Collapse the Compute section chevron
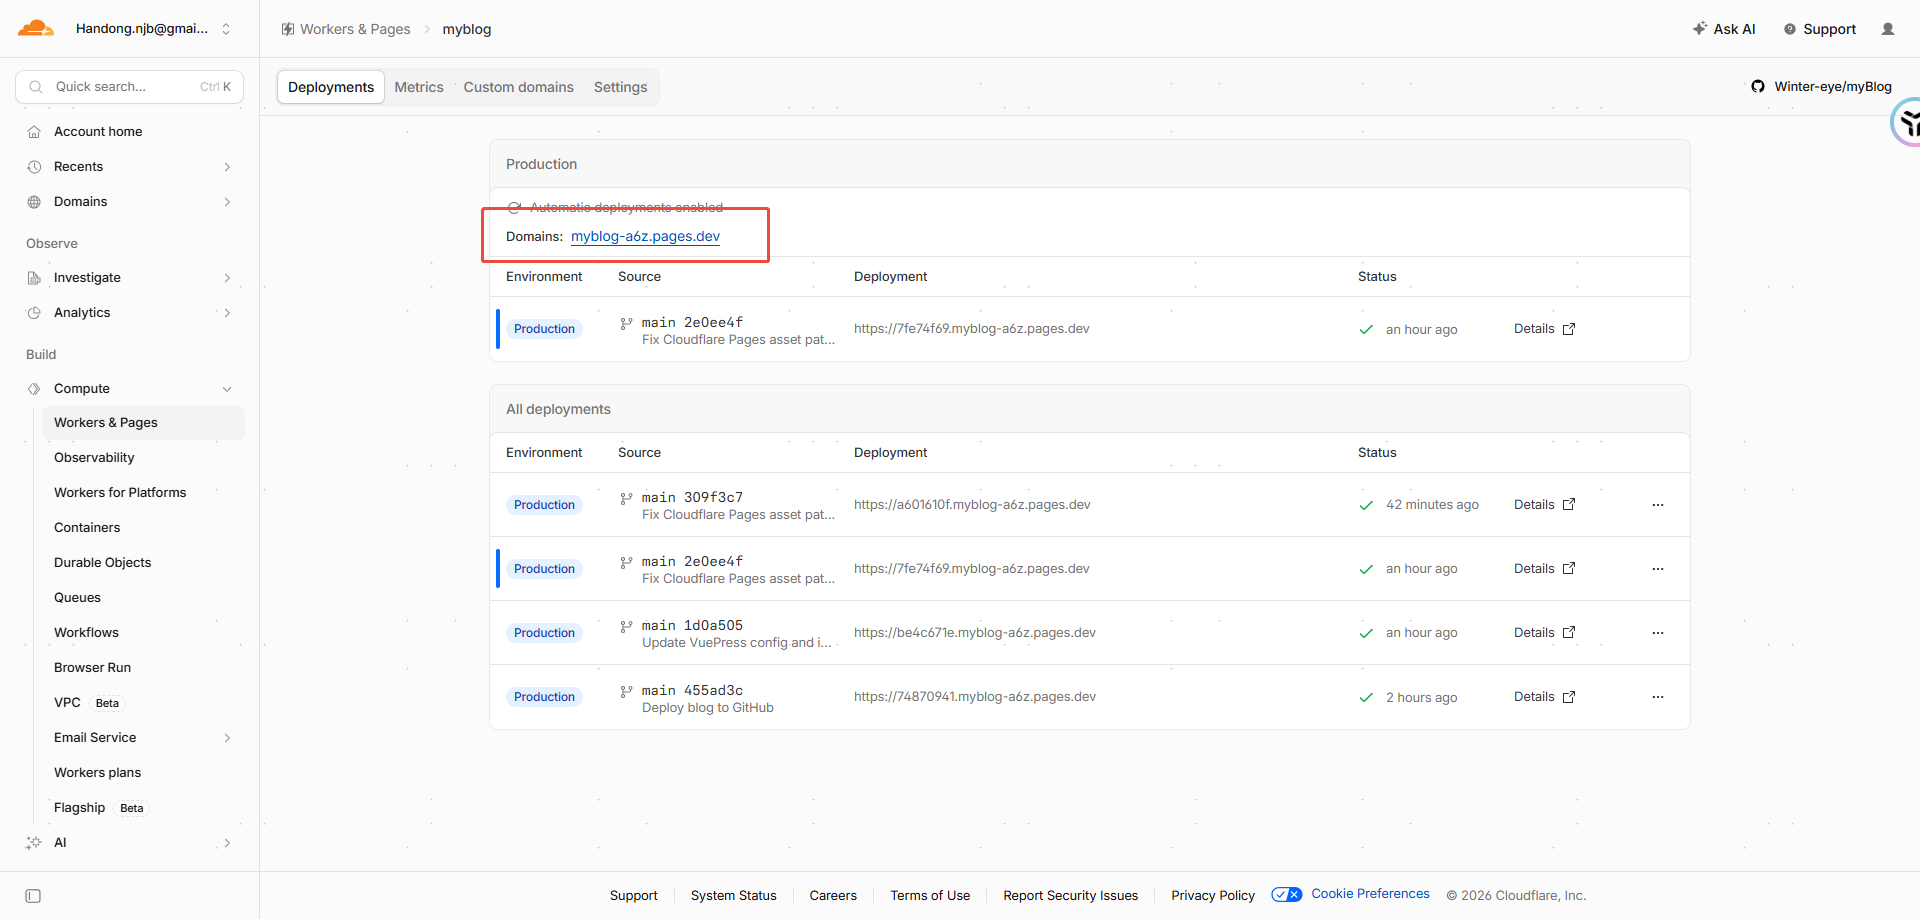The image size is (1920, 919). click(x=227, y=389)
